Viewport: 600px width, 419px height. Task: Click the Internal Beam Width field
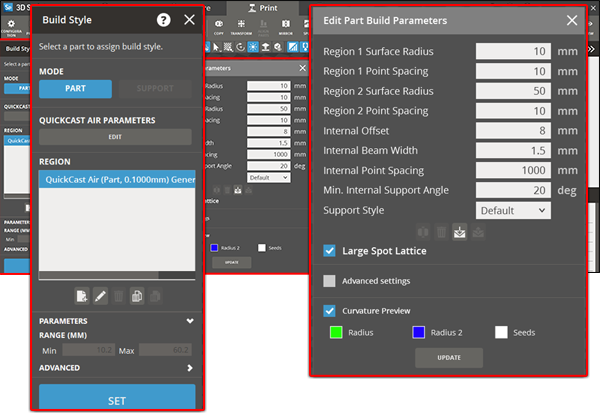513,151
